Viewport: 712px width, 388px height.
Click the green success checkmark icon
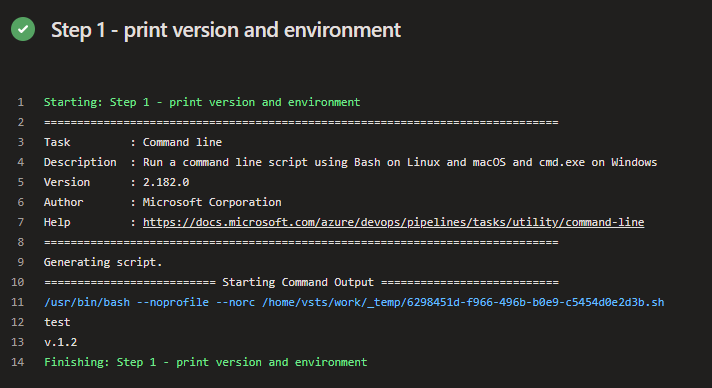[23, 30]
